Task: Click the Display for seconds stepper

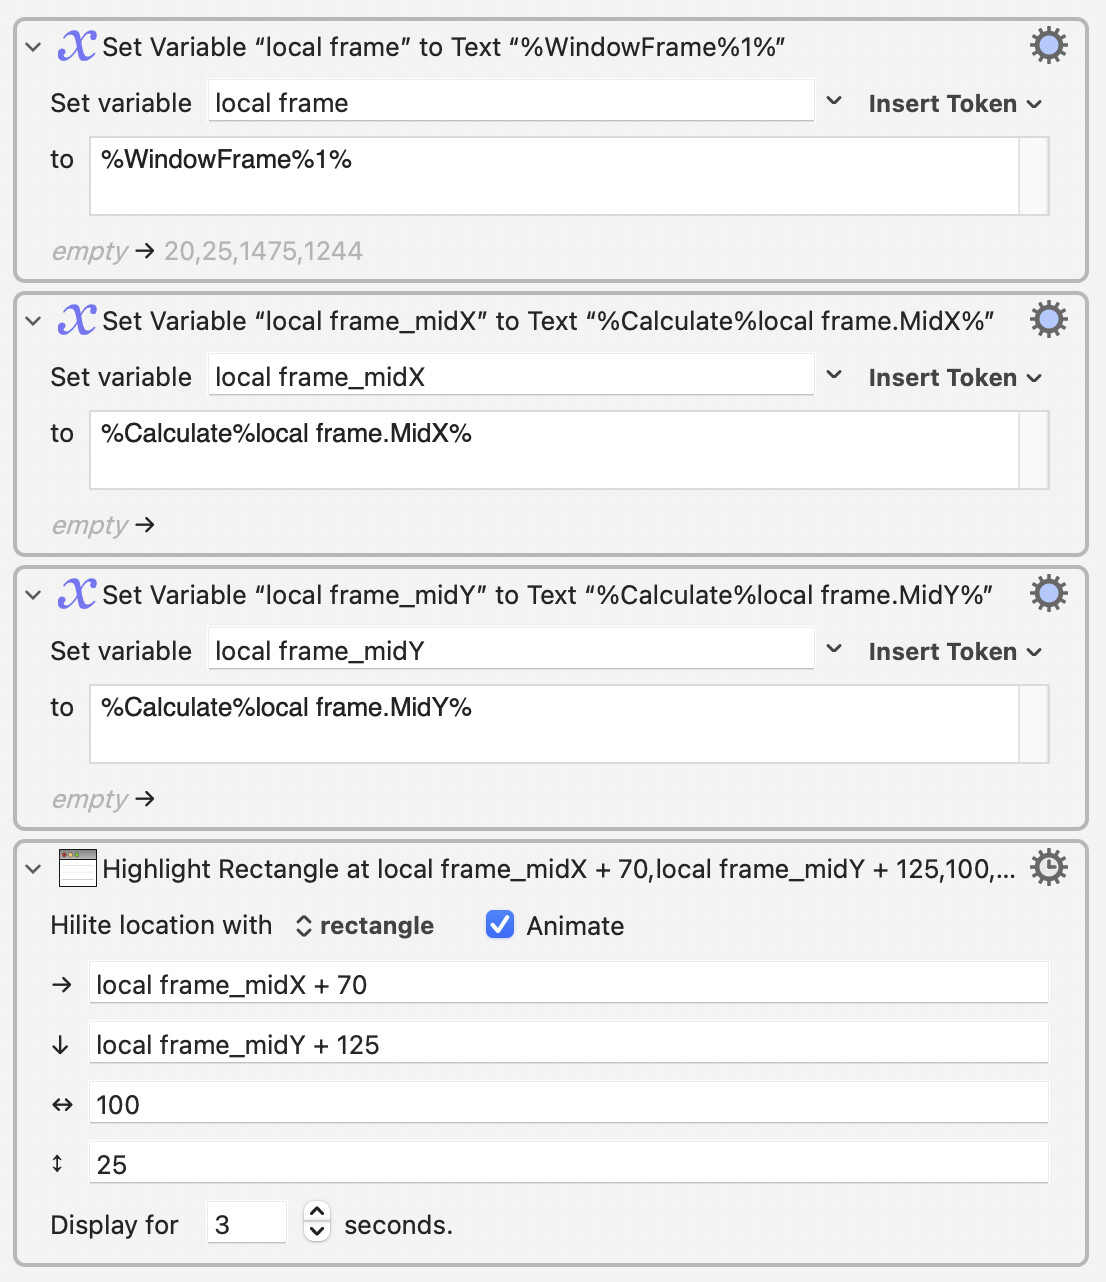Action: [x=317, y=1221]
